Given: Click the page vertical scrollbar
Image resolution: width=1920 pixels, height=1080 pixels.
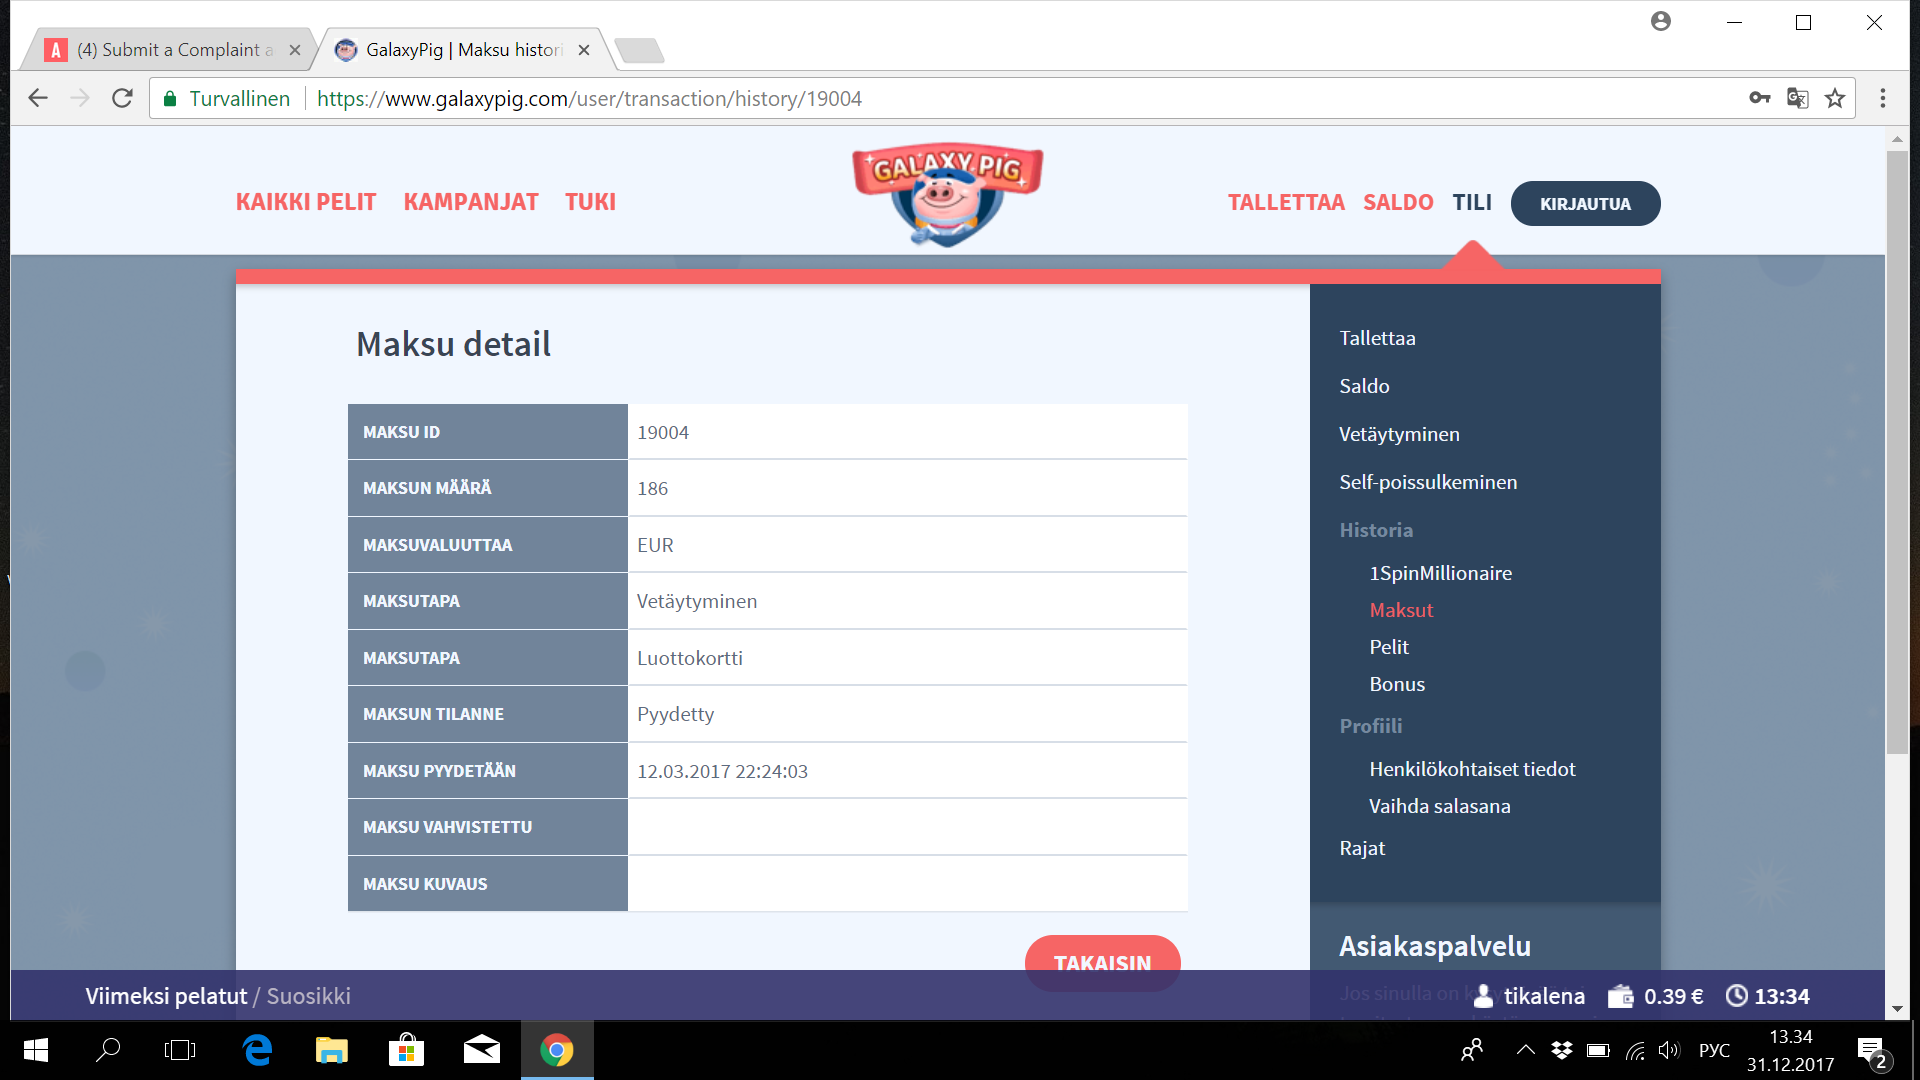Looking at the screenshot, I should (1897, 452).
